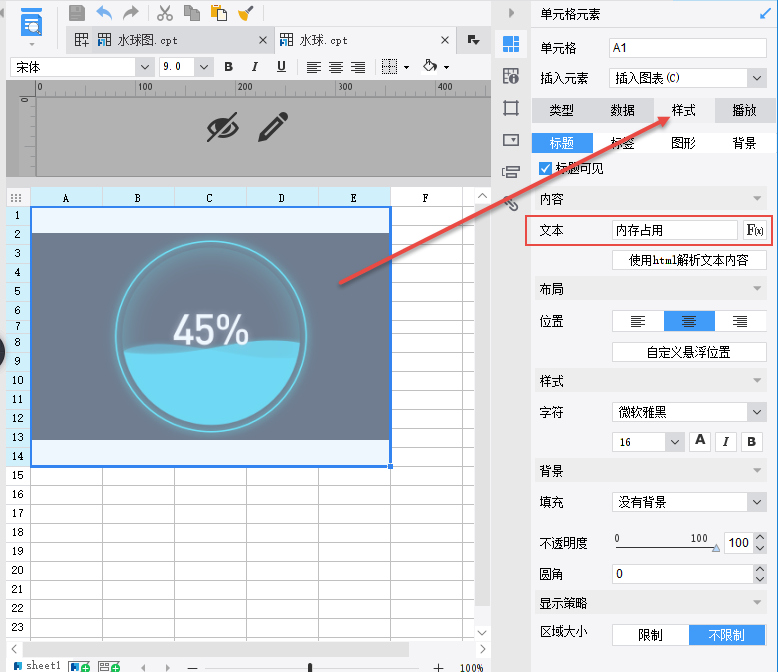Align cell text left
The height and width of the screenshot is (672, 778).
tap(314, 67)
